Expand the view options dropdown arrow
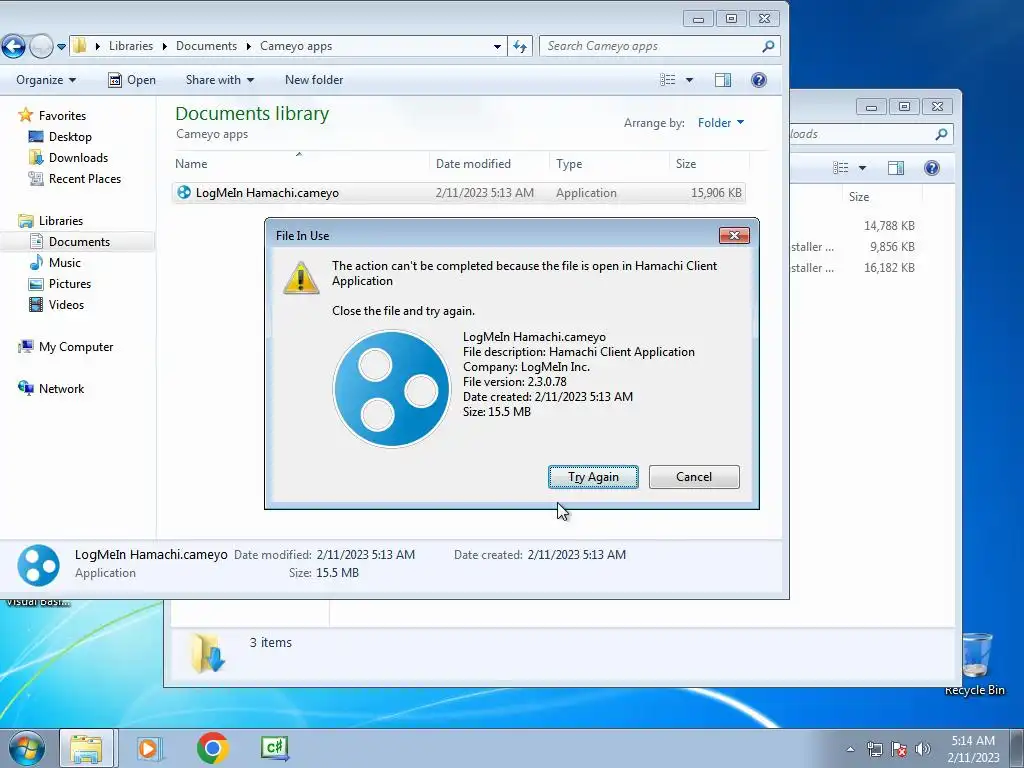 [x=689, y=80]
